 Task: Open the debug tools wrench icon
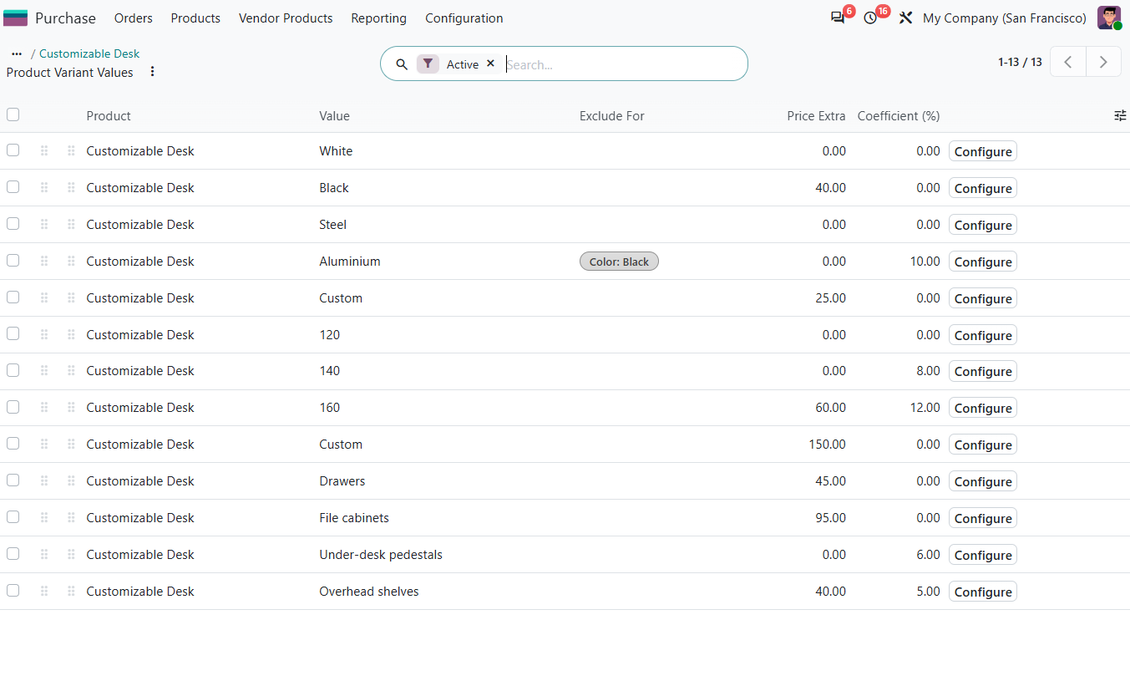click(905, 18)
